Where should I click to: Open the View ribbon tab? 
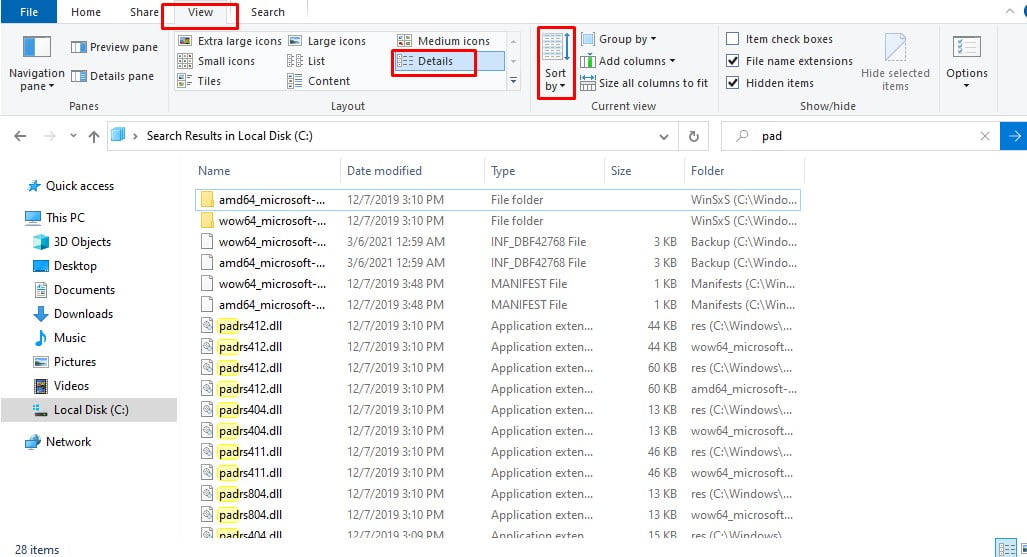pyautogui.click(x=200, y=12)
